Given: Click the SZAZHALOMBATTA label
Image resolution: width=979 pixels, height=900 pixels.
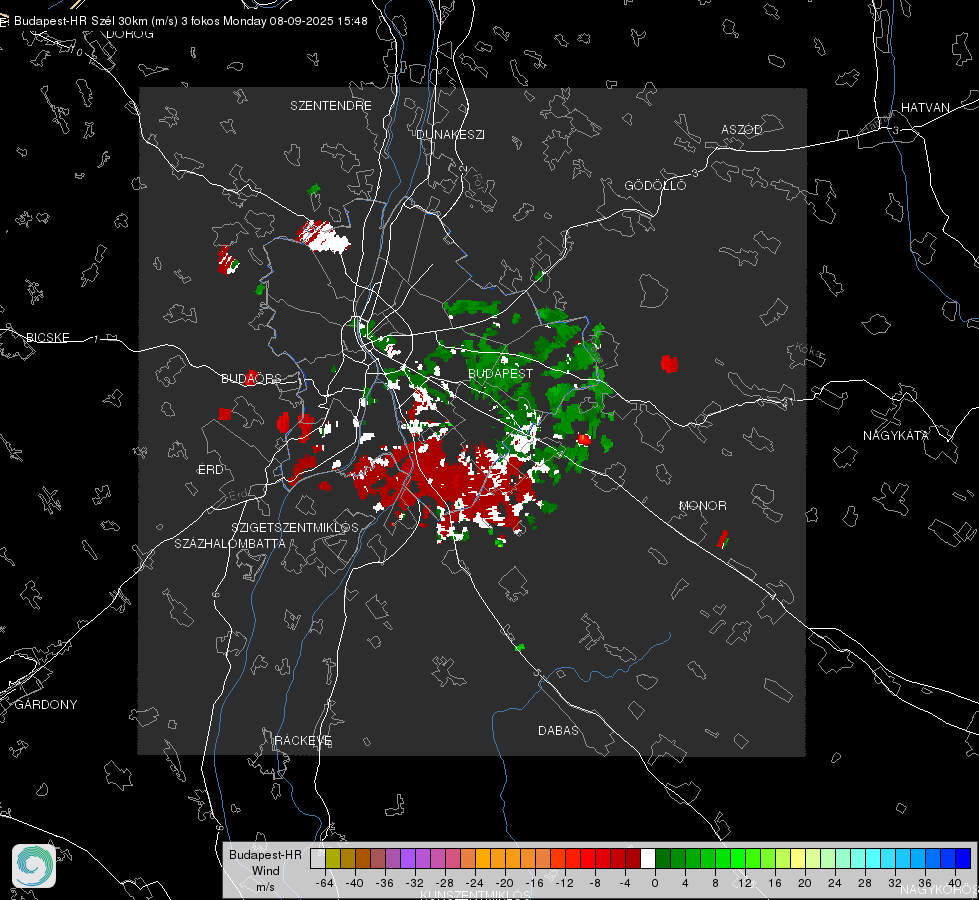Looking at the screenshot, I should [x=230, y=543].
